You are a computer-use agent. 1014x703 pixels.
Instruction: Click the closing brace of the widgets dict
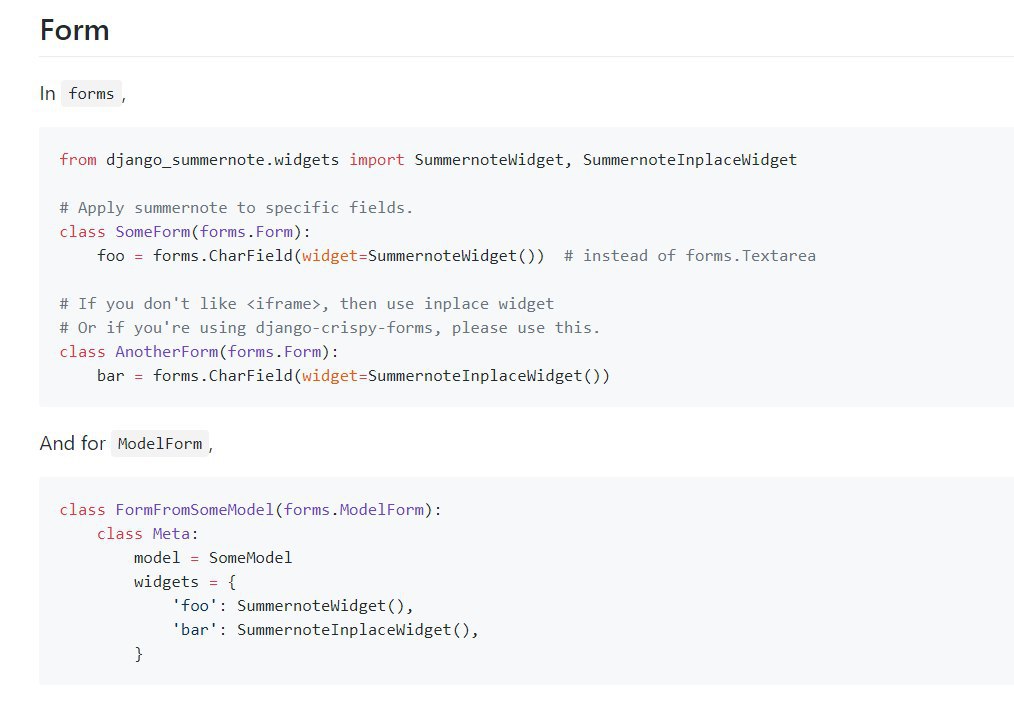pyautogui.click(x=138, y=654)
